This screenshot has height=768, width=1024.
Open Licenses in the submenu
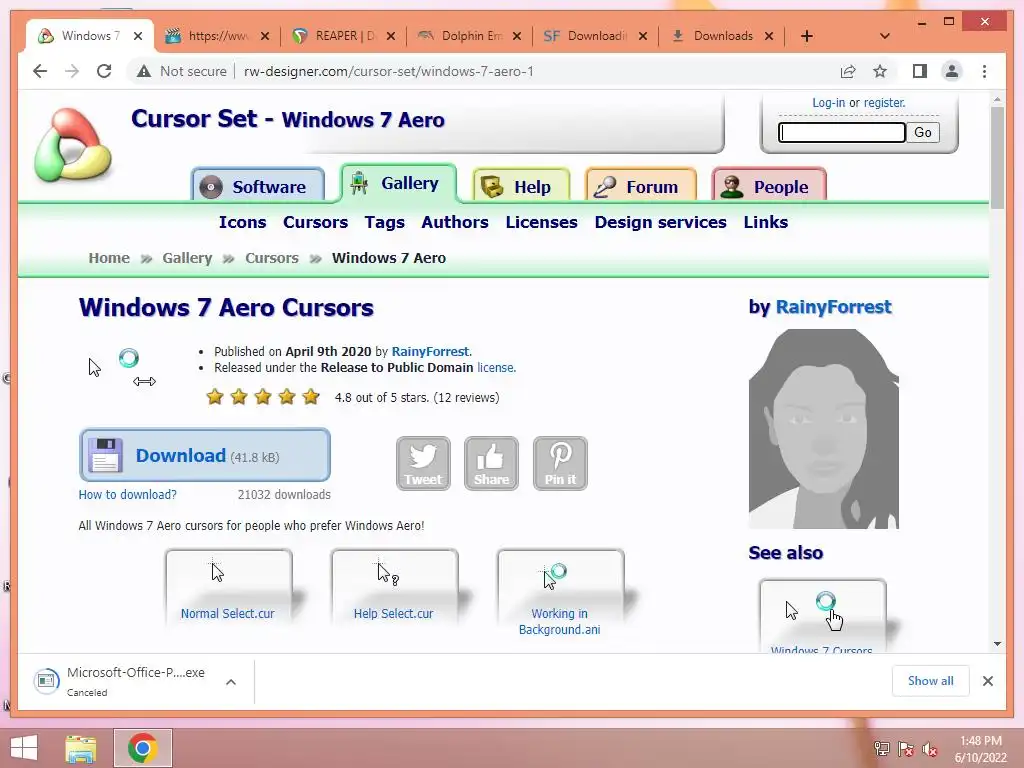click(541, 222)
